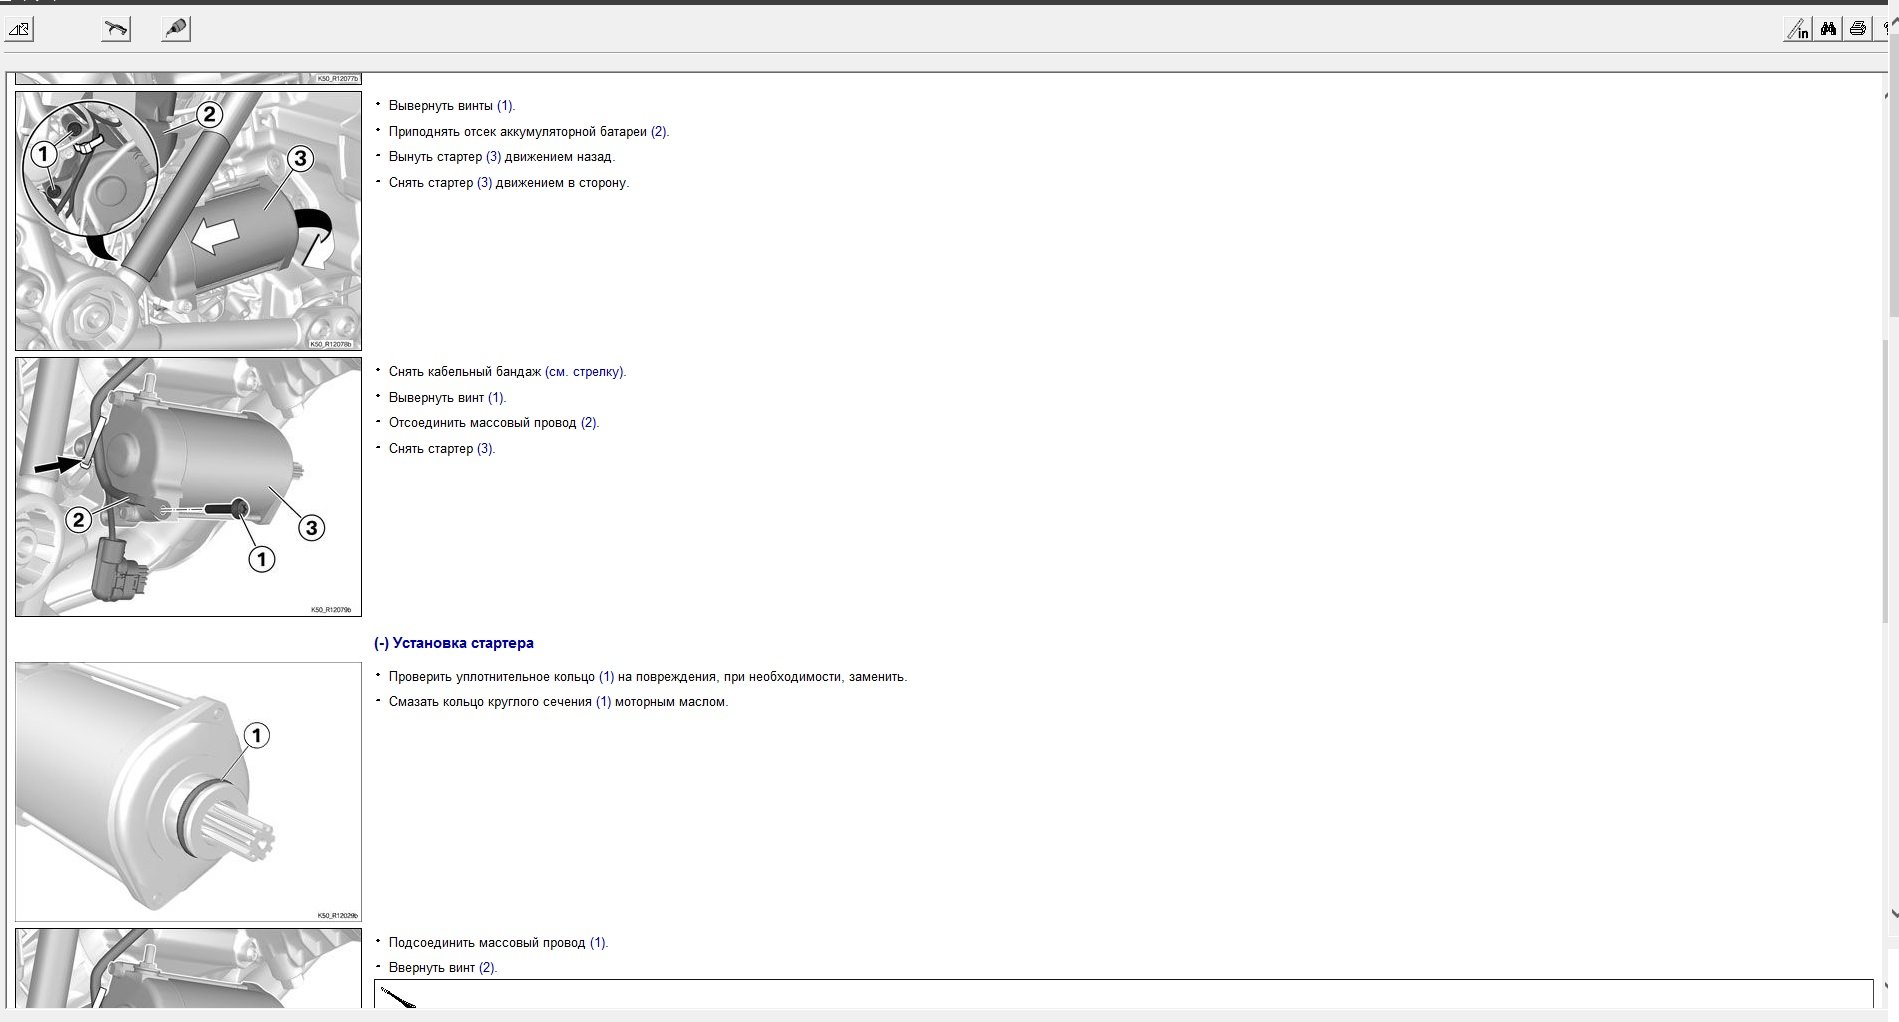Toggle units with the ruler 'in' icon
The height and width of the screenshot is (1022, 1899).
pyautogui.click(x=1798, y=29)
